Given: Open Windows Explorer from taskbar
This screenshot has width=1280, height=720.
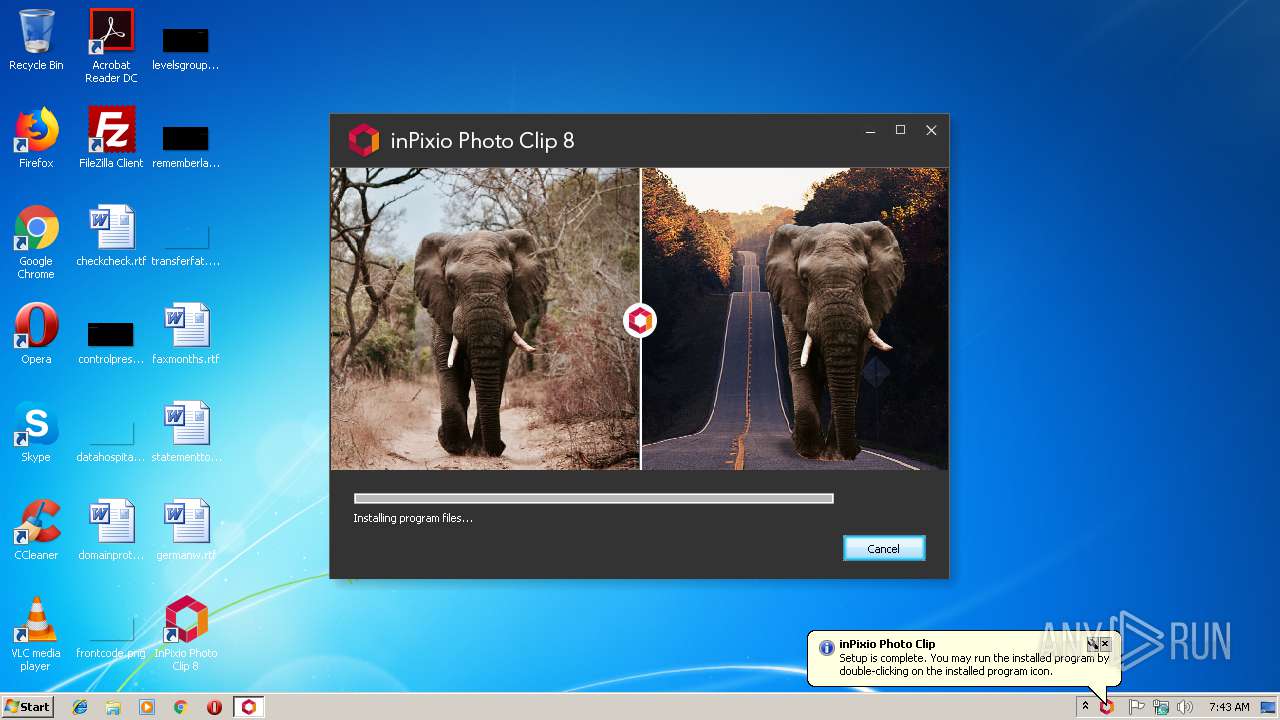Looking at the screenshot, I should coord(113,707).
